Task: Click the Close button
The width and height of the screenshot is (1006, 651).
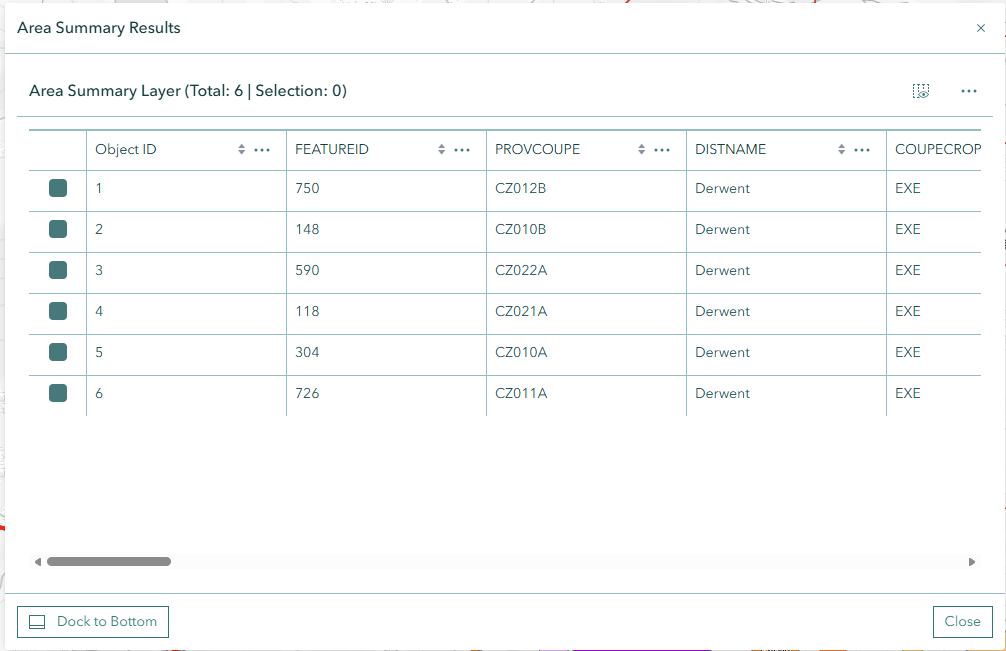Action: pyautogui.click(x=962, y=621)
